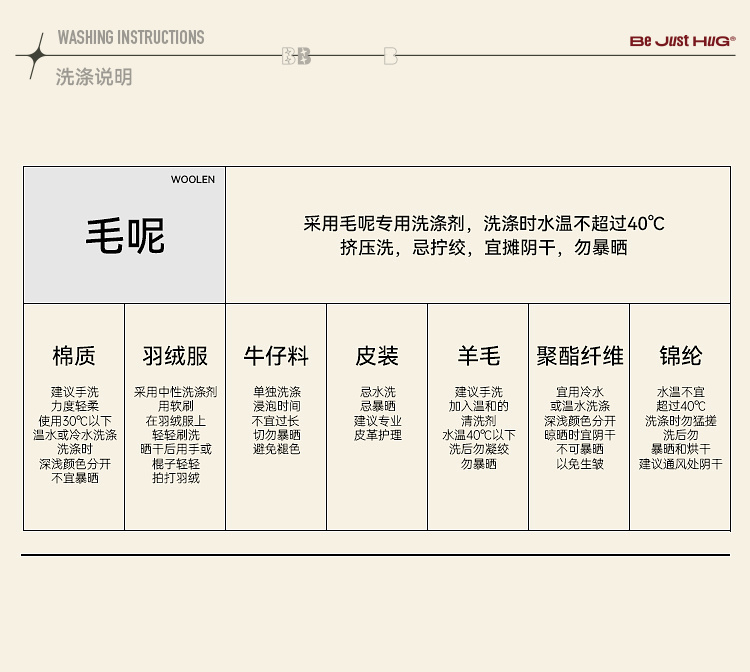
Task: Select the grey 毛呢 woolen cell
Action: tap(125, 236)
